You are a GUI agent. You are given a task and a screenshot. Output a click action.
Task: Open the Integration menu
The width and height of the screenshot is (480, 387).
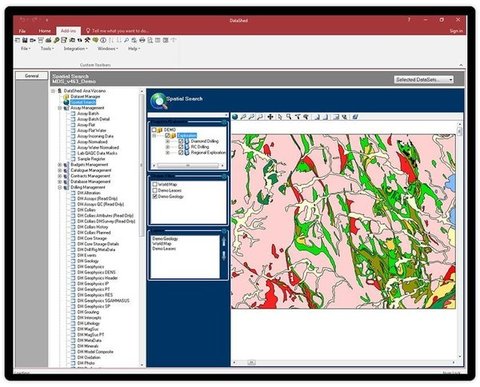[x=75, y=49]
